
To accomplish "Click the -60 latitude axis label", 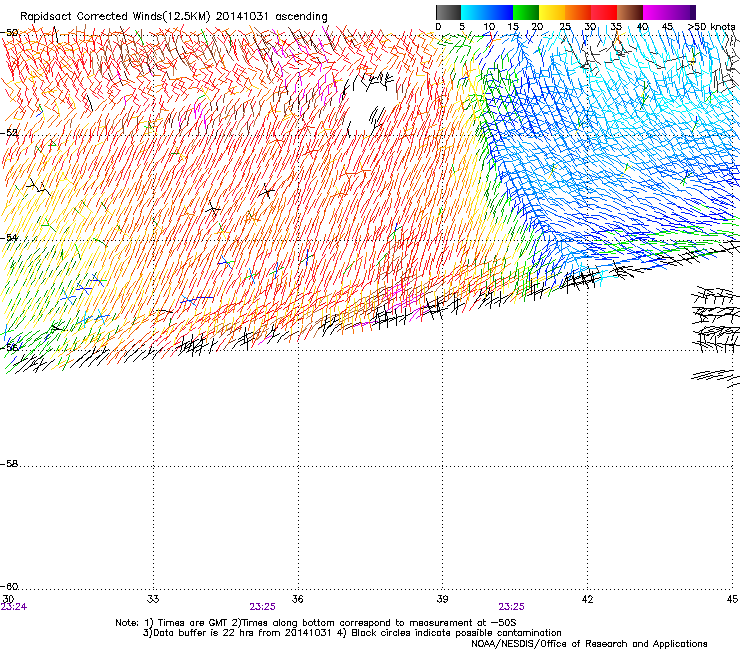I will click(9, 587).
